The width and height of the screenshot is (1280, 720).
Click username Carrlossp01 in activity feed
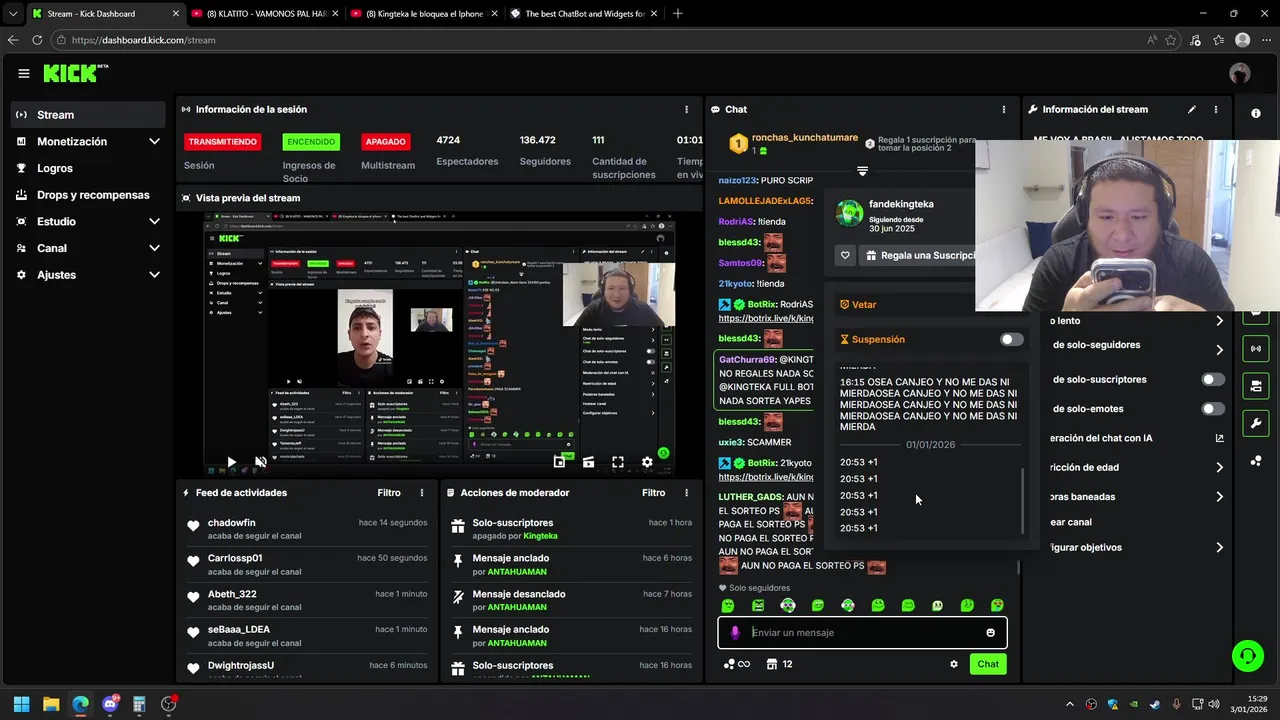click(235, 558)
